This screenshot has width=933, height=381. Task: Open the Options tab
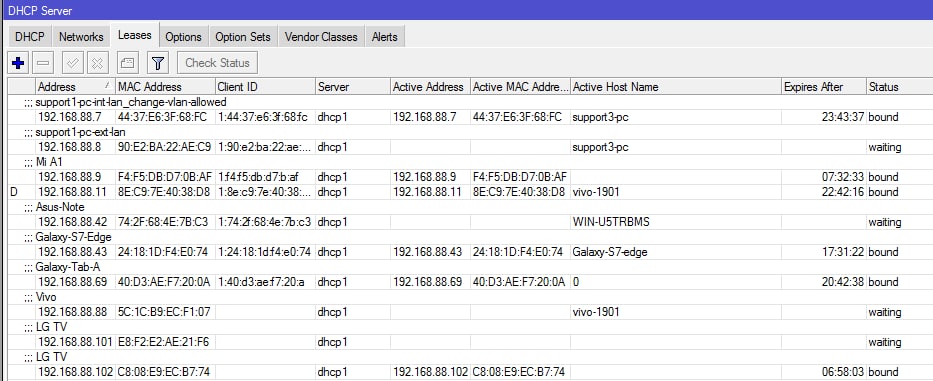(x=183, y=37)
